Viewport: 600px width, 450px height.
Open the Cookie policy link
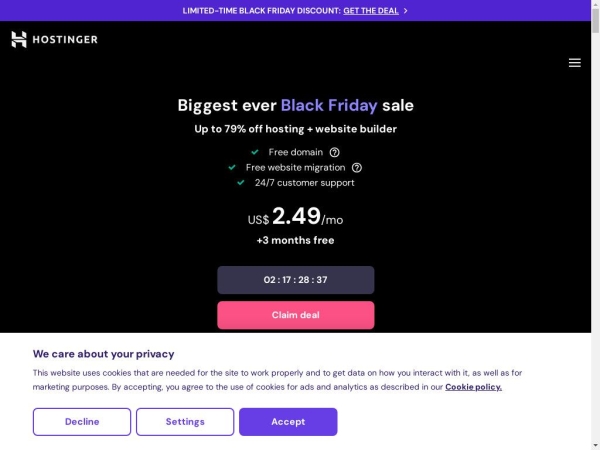pos(473,387)
